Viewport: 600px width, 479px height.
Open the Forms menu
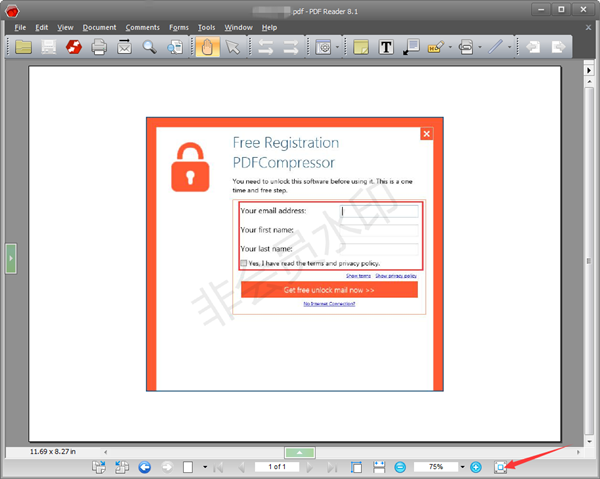pyautogui.click(x=179, y=28)
